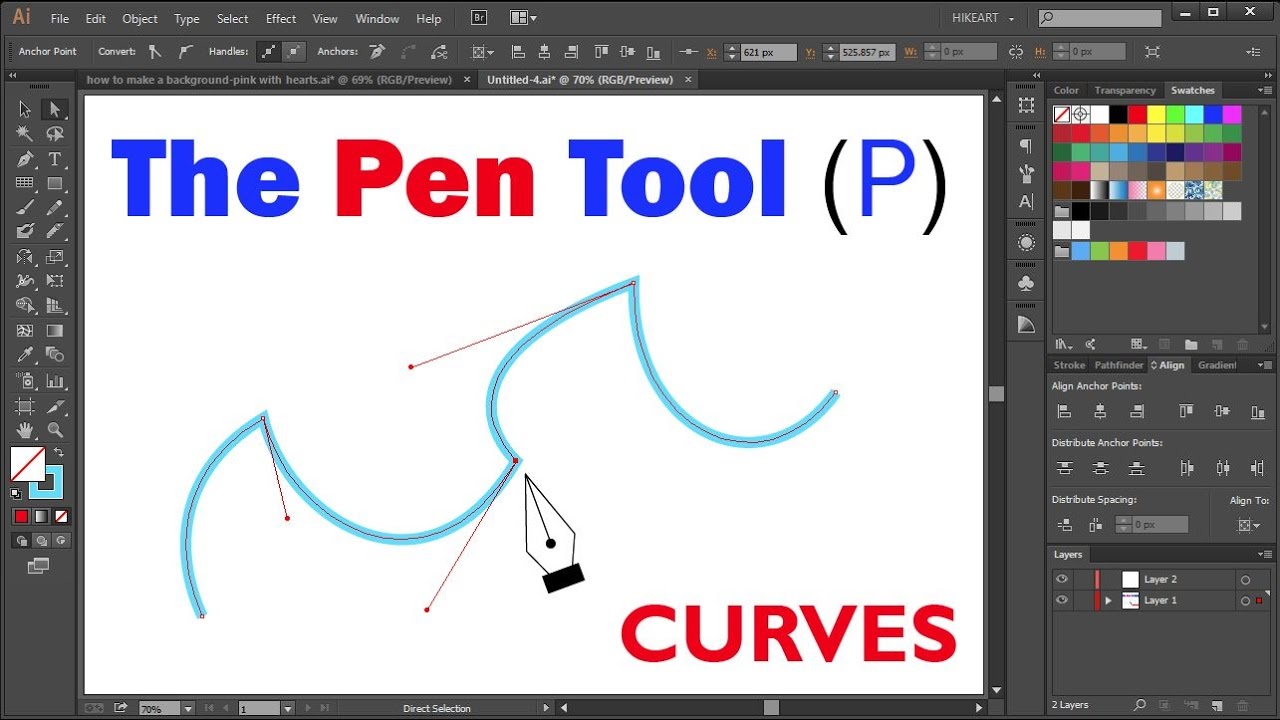Select the Magic Wand tool
This screenshot has height=720, width=1280.
pyautogui.click(x=25, y=134)
